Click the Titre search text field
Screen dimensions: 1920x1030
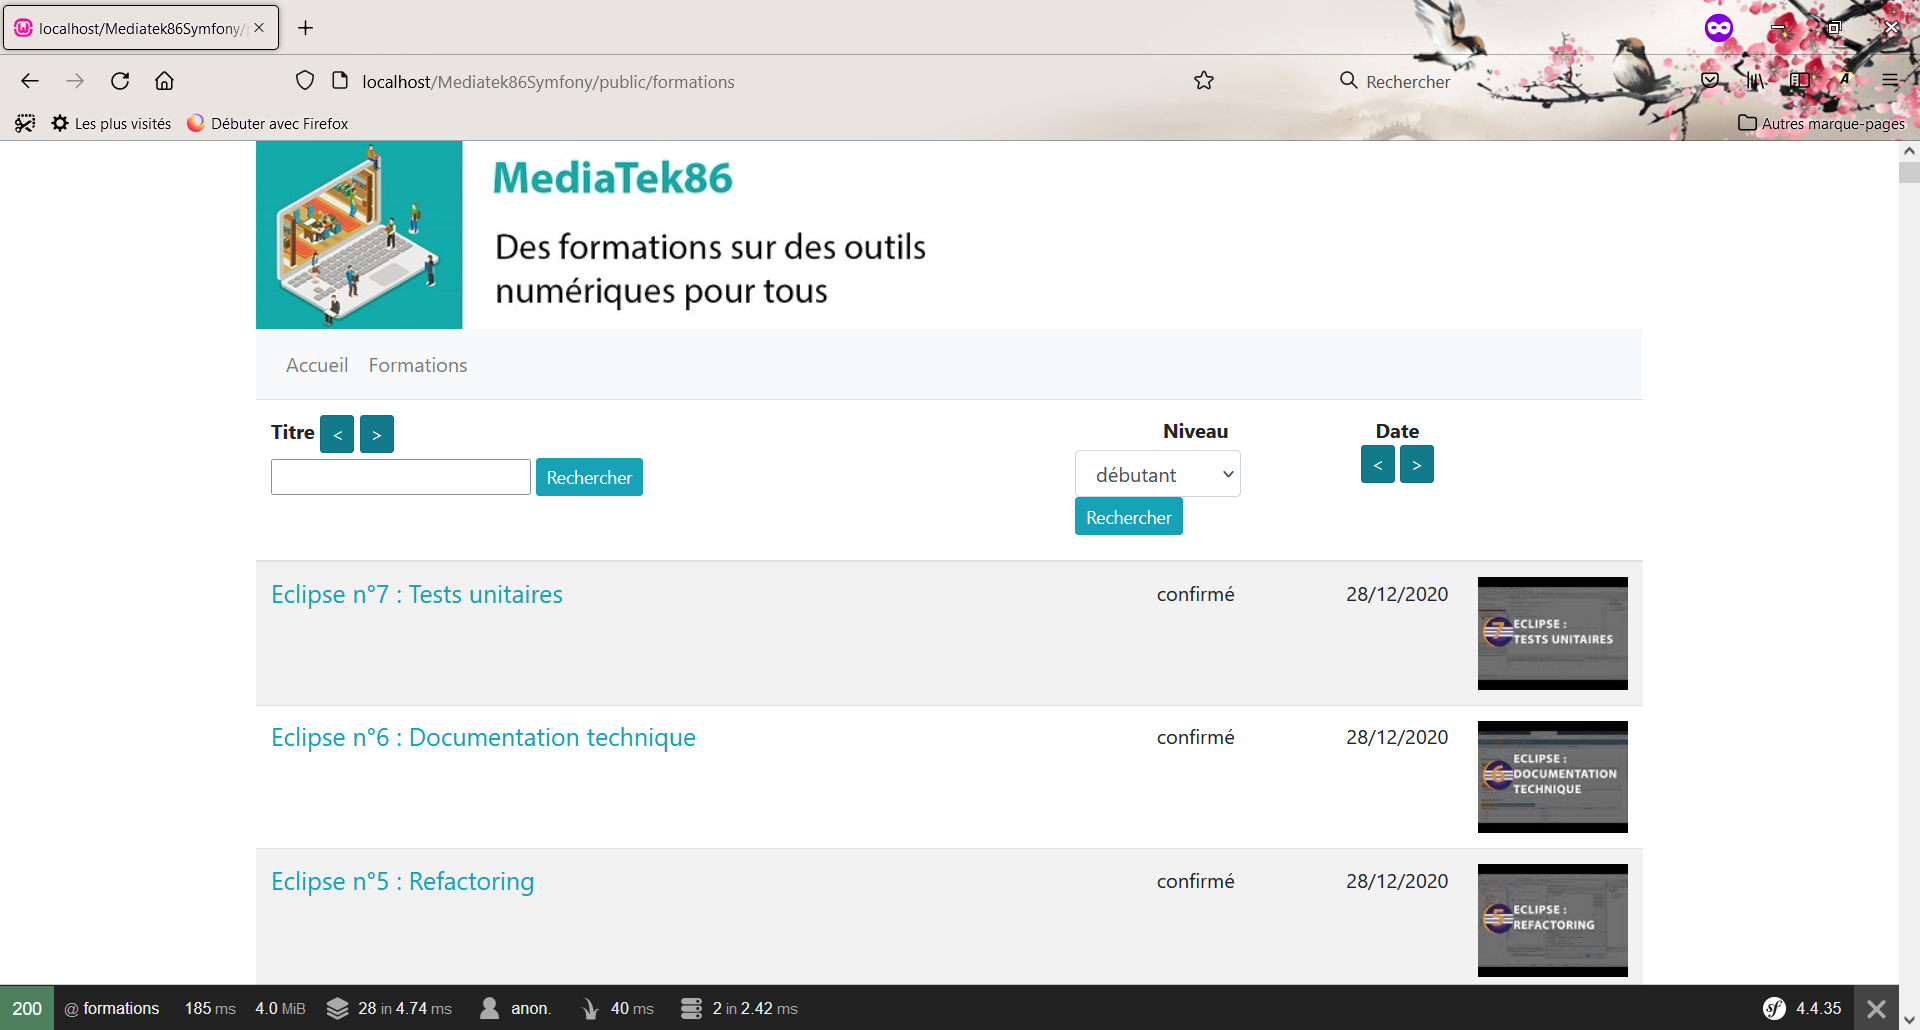click(x=401, y=477)
